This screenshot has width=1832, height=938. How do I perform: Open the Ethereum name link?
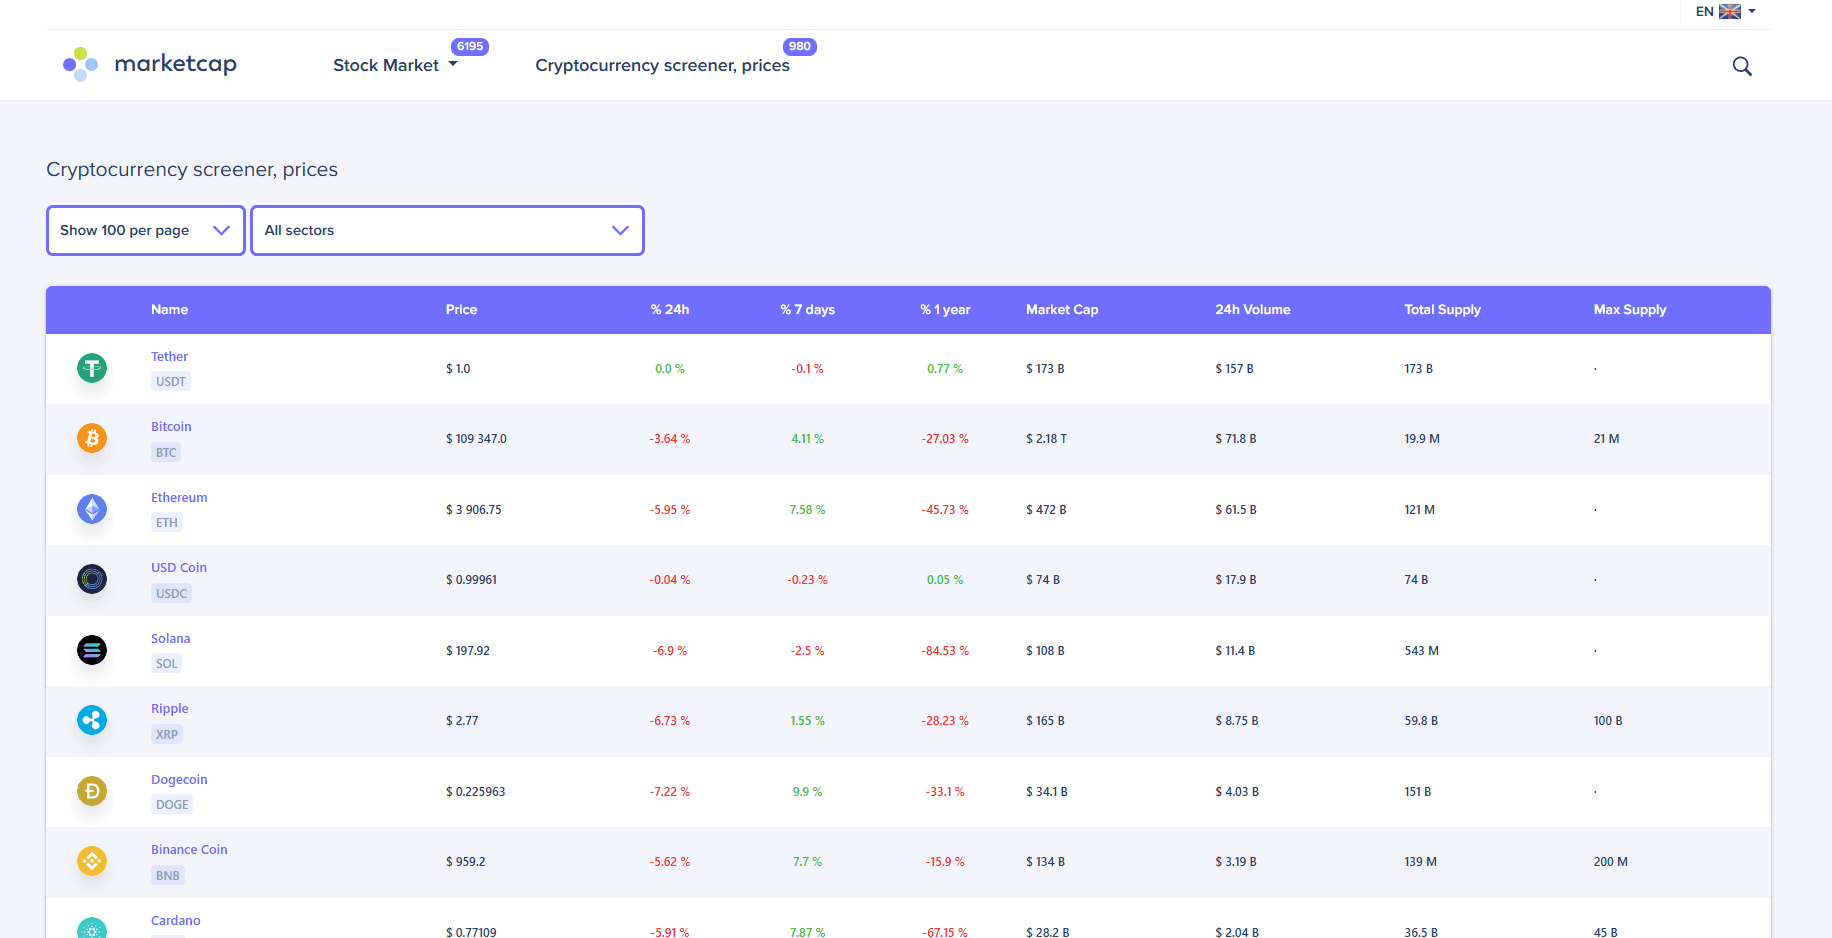pyautogui.click(x=179, y=497)
